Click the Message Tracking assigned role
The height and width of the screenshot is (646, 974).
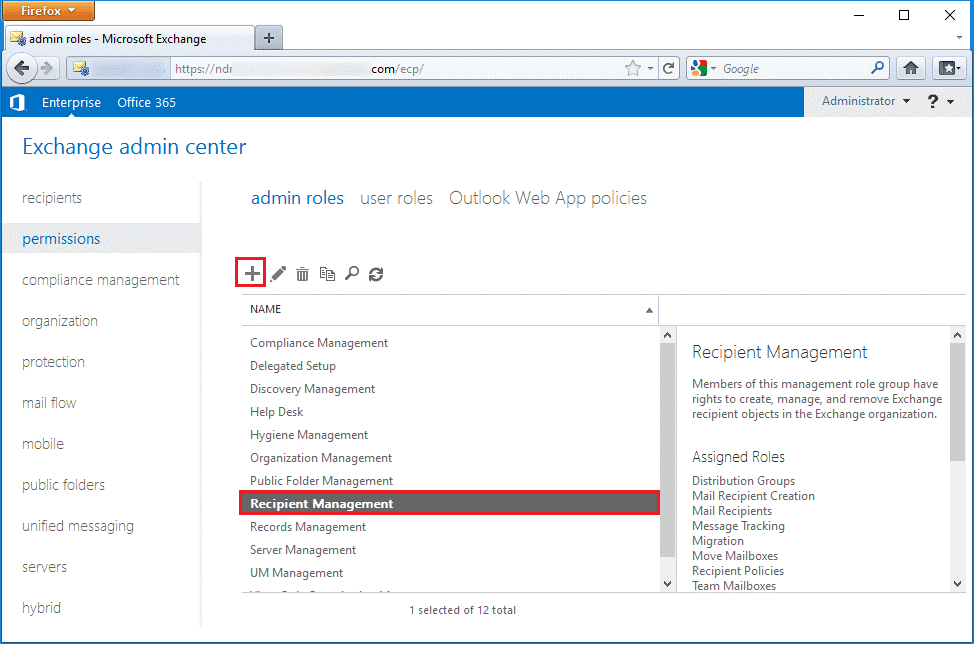[x=739, y=526]
